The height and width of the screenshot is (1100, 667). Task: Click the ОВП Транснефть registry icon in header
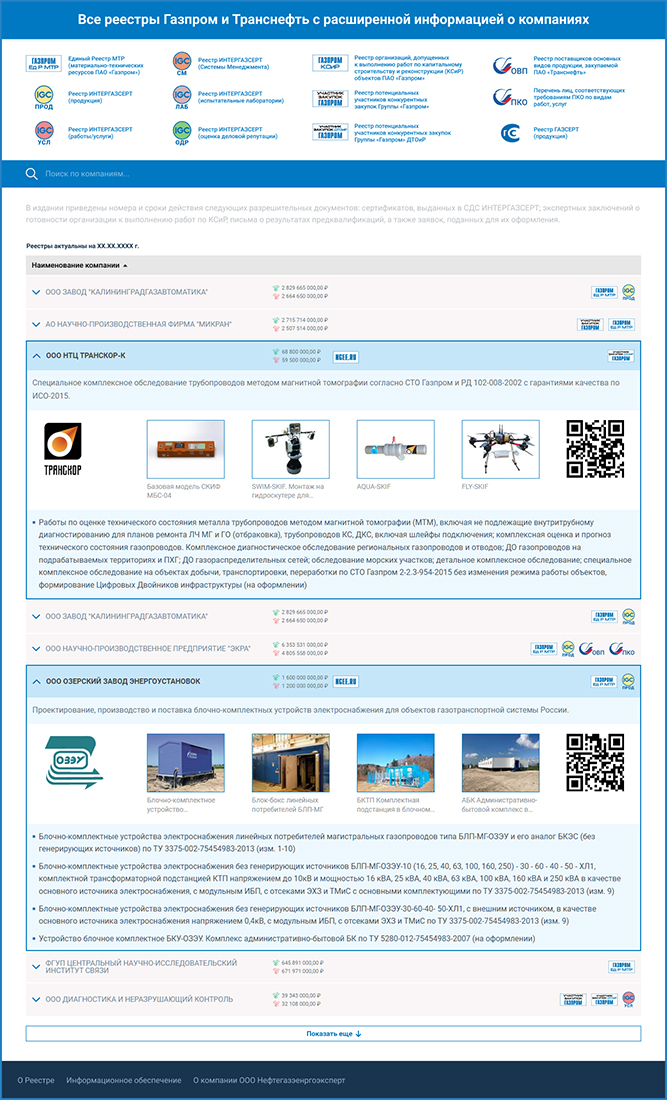click(509, 65)
